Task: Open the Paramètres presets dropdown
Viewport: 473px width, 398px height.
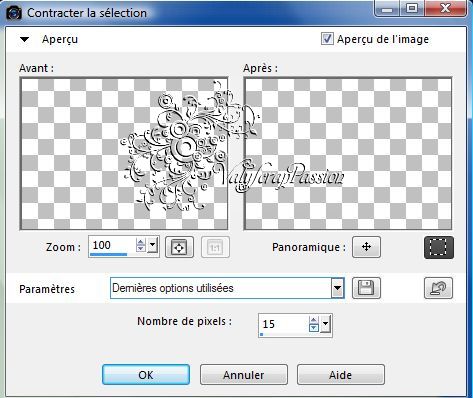Action: point(337,288)
